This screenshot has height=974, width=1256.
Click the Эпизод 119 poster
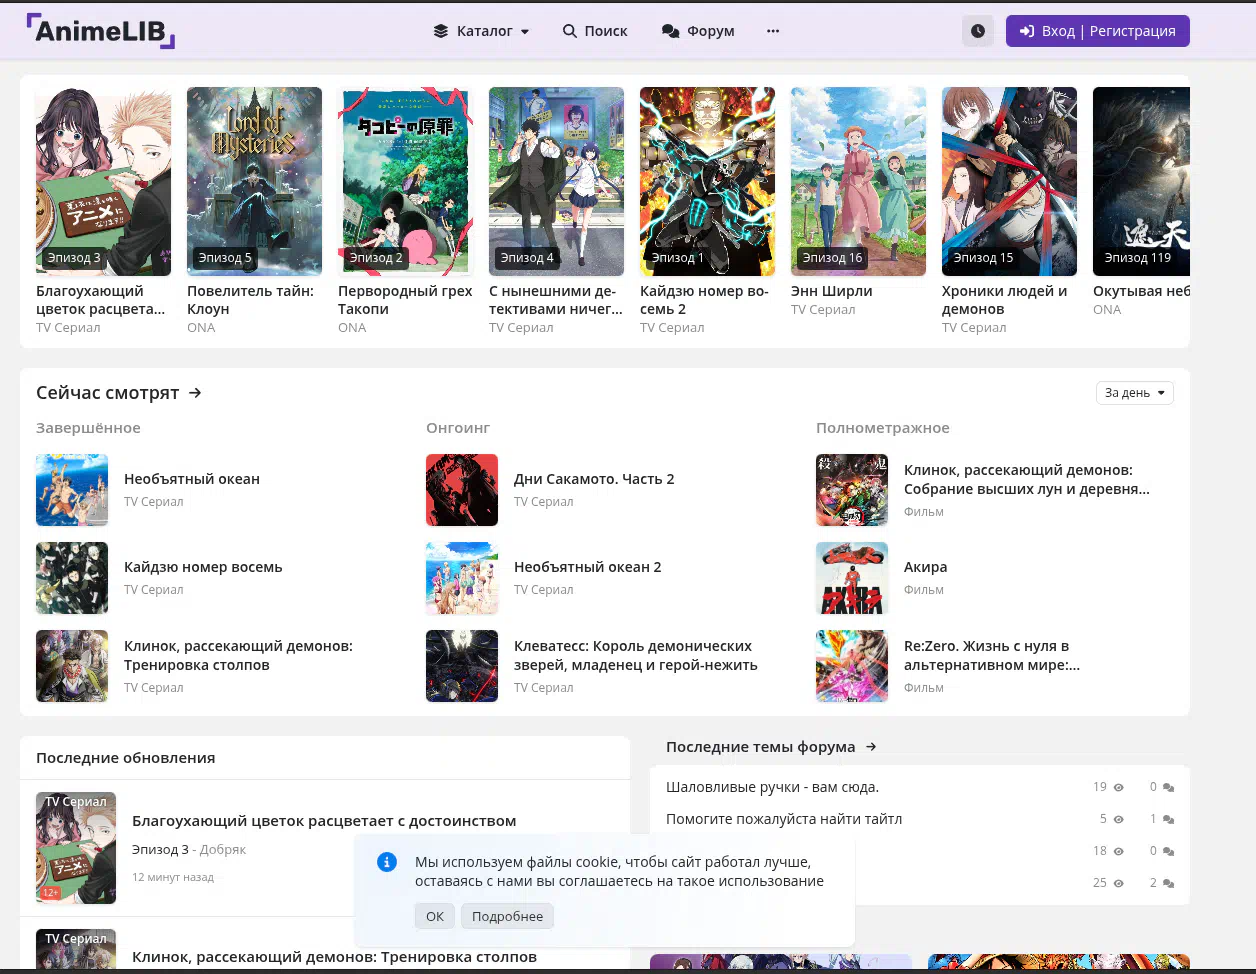point(1141,181)
